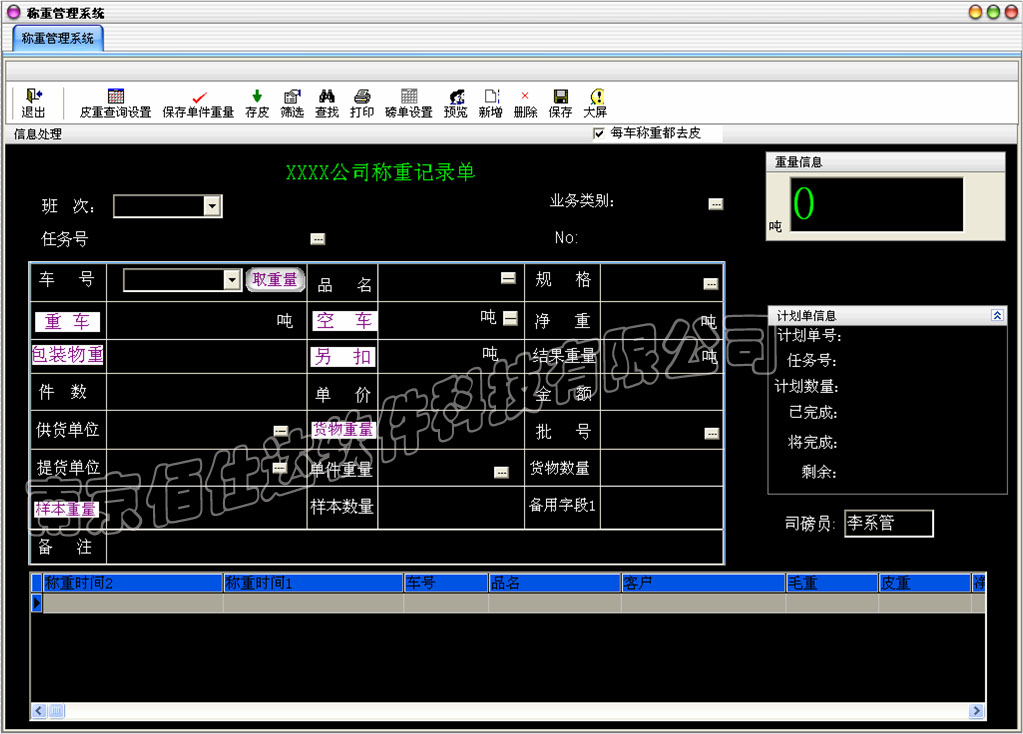Click the 客户 column header
The image size is (1023, 734).
703,583
